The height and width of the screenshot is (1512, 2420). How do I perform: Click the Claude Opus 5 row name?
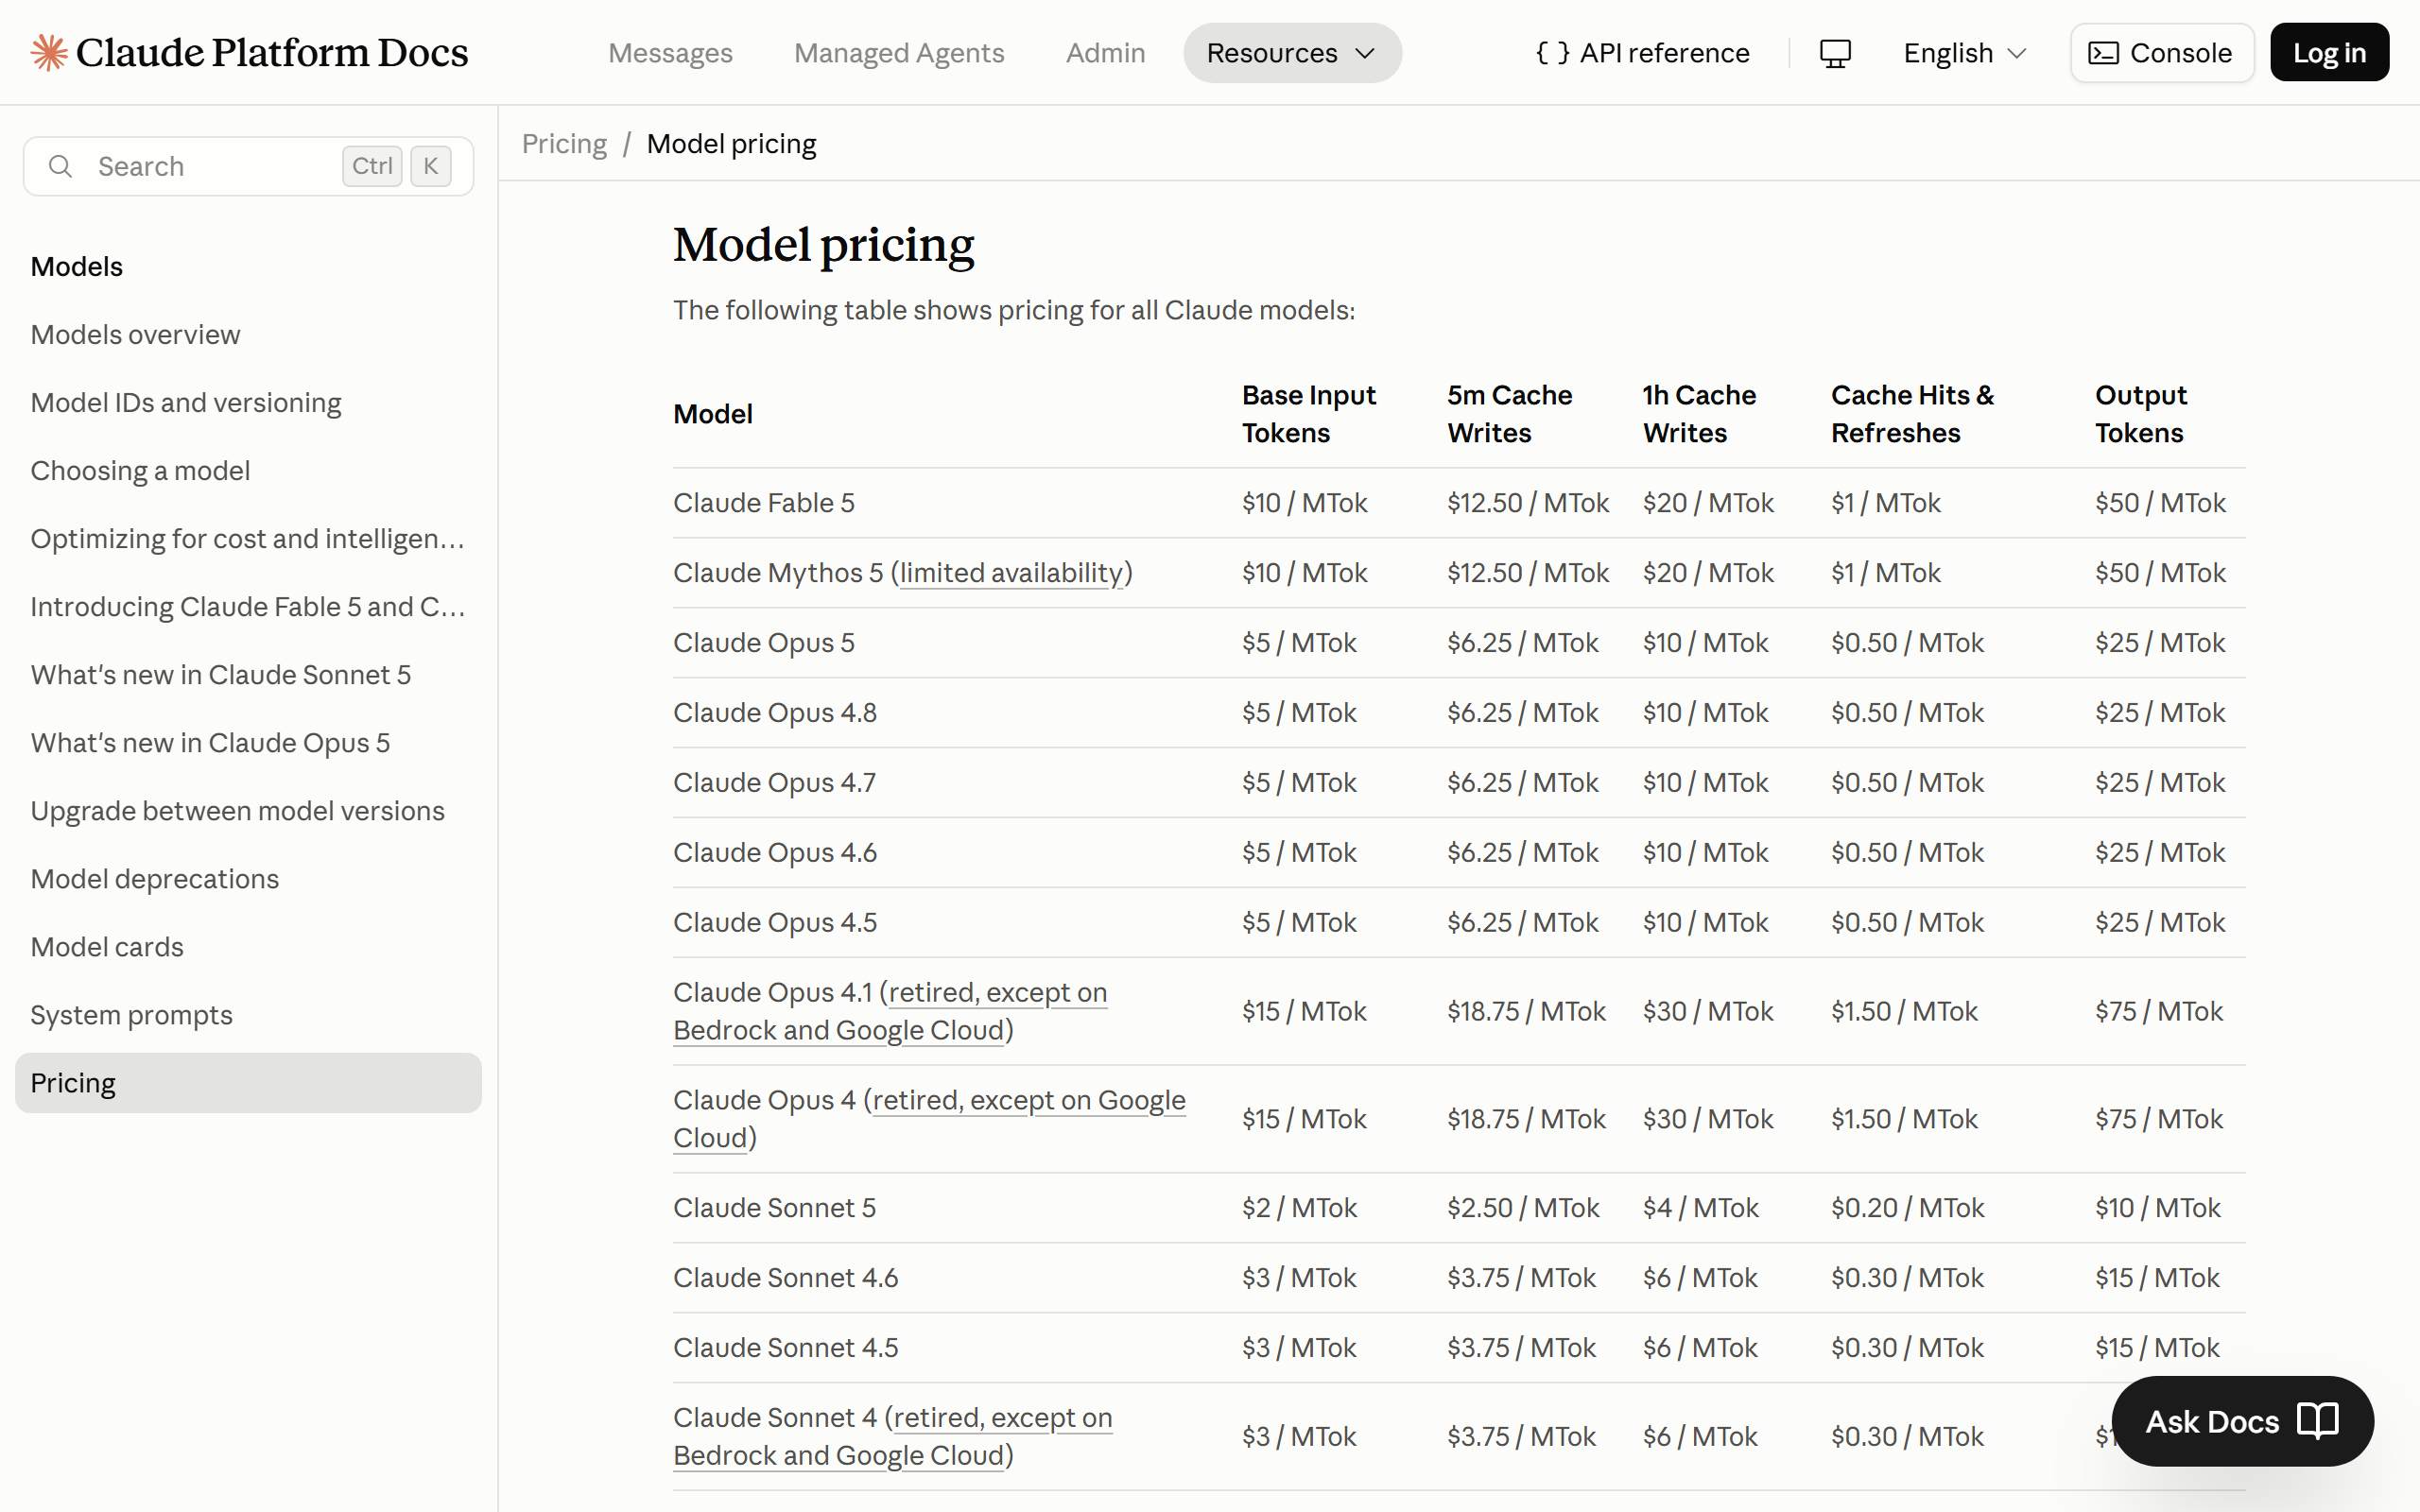(x=764, y=643)
